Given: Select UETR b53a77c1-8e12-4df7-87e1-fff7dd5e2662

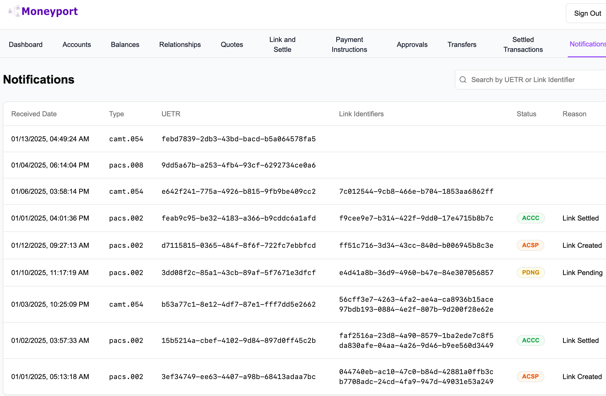Looking at the screenshot, I should click(x=238, y=304).
